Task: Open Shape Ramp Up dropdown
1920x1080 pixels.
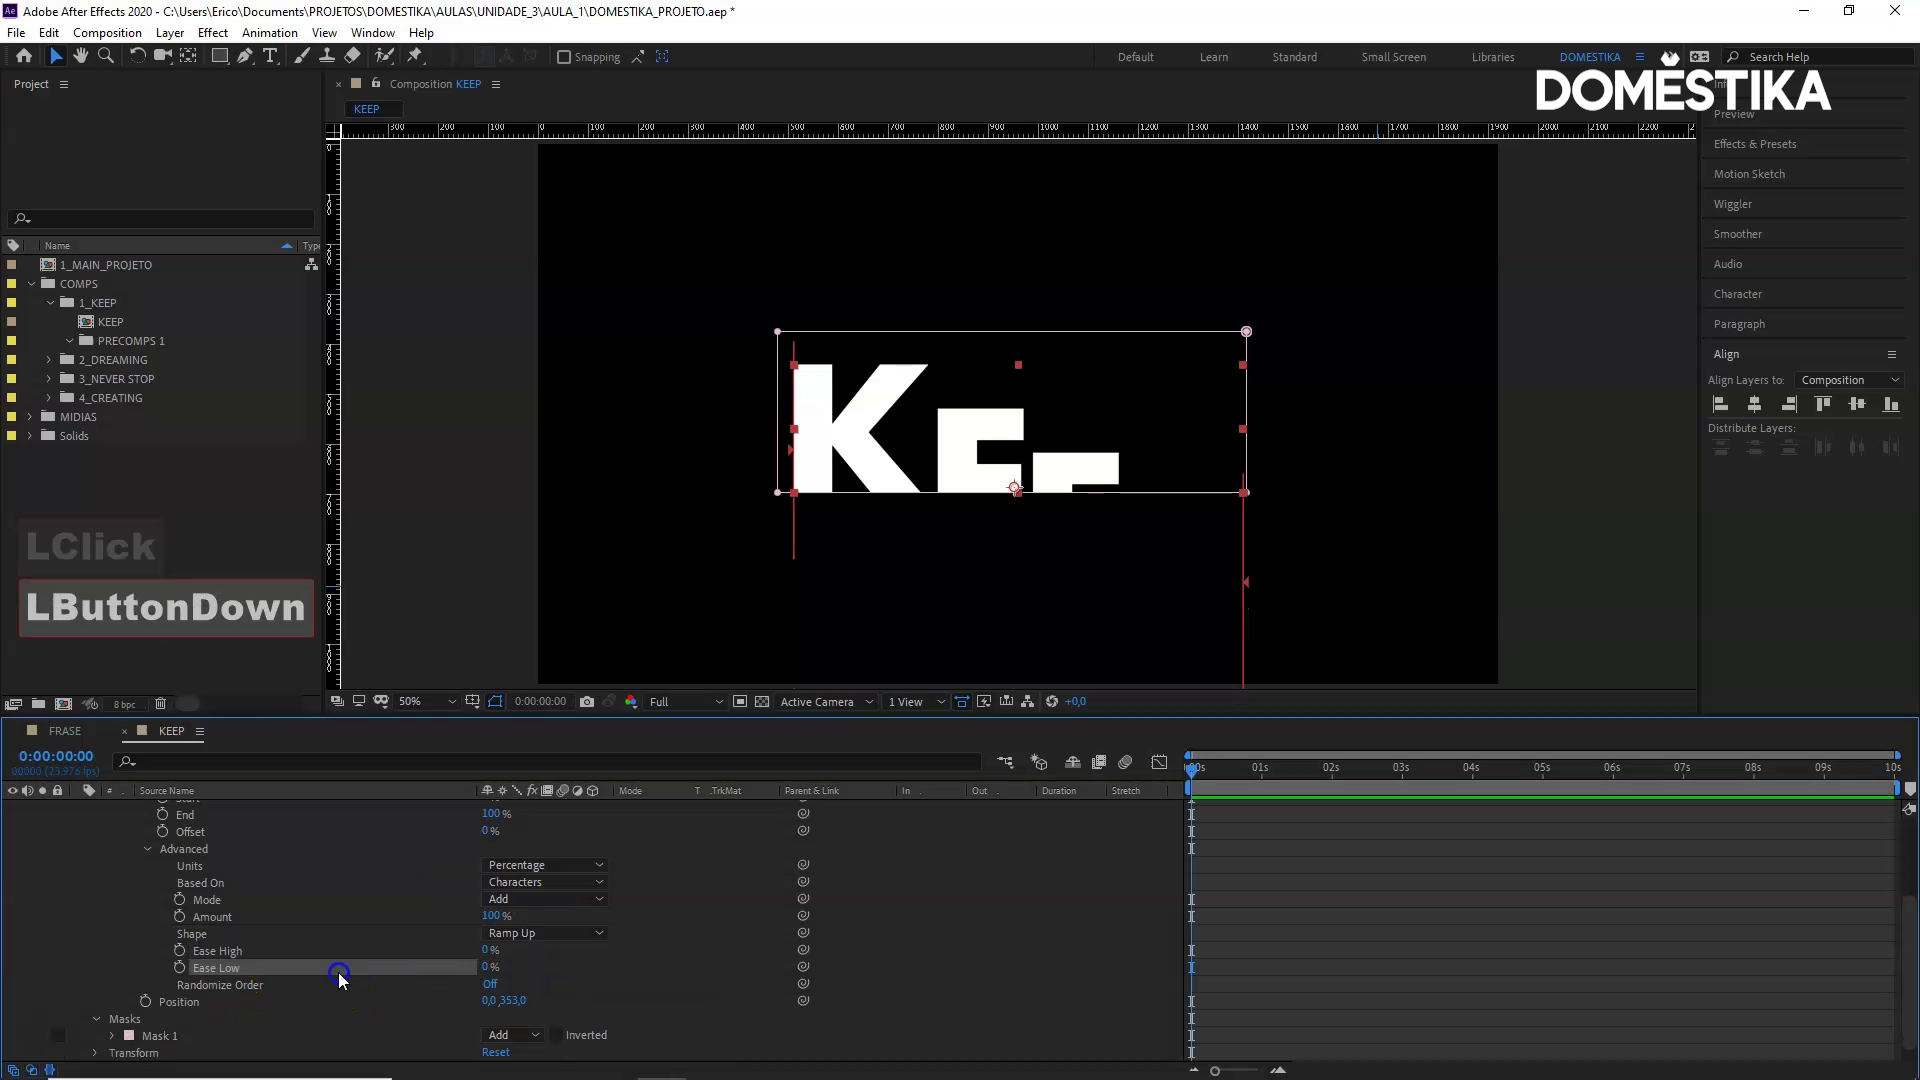Action: tap(545, 934)
